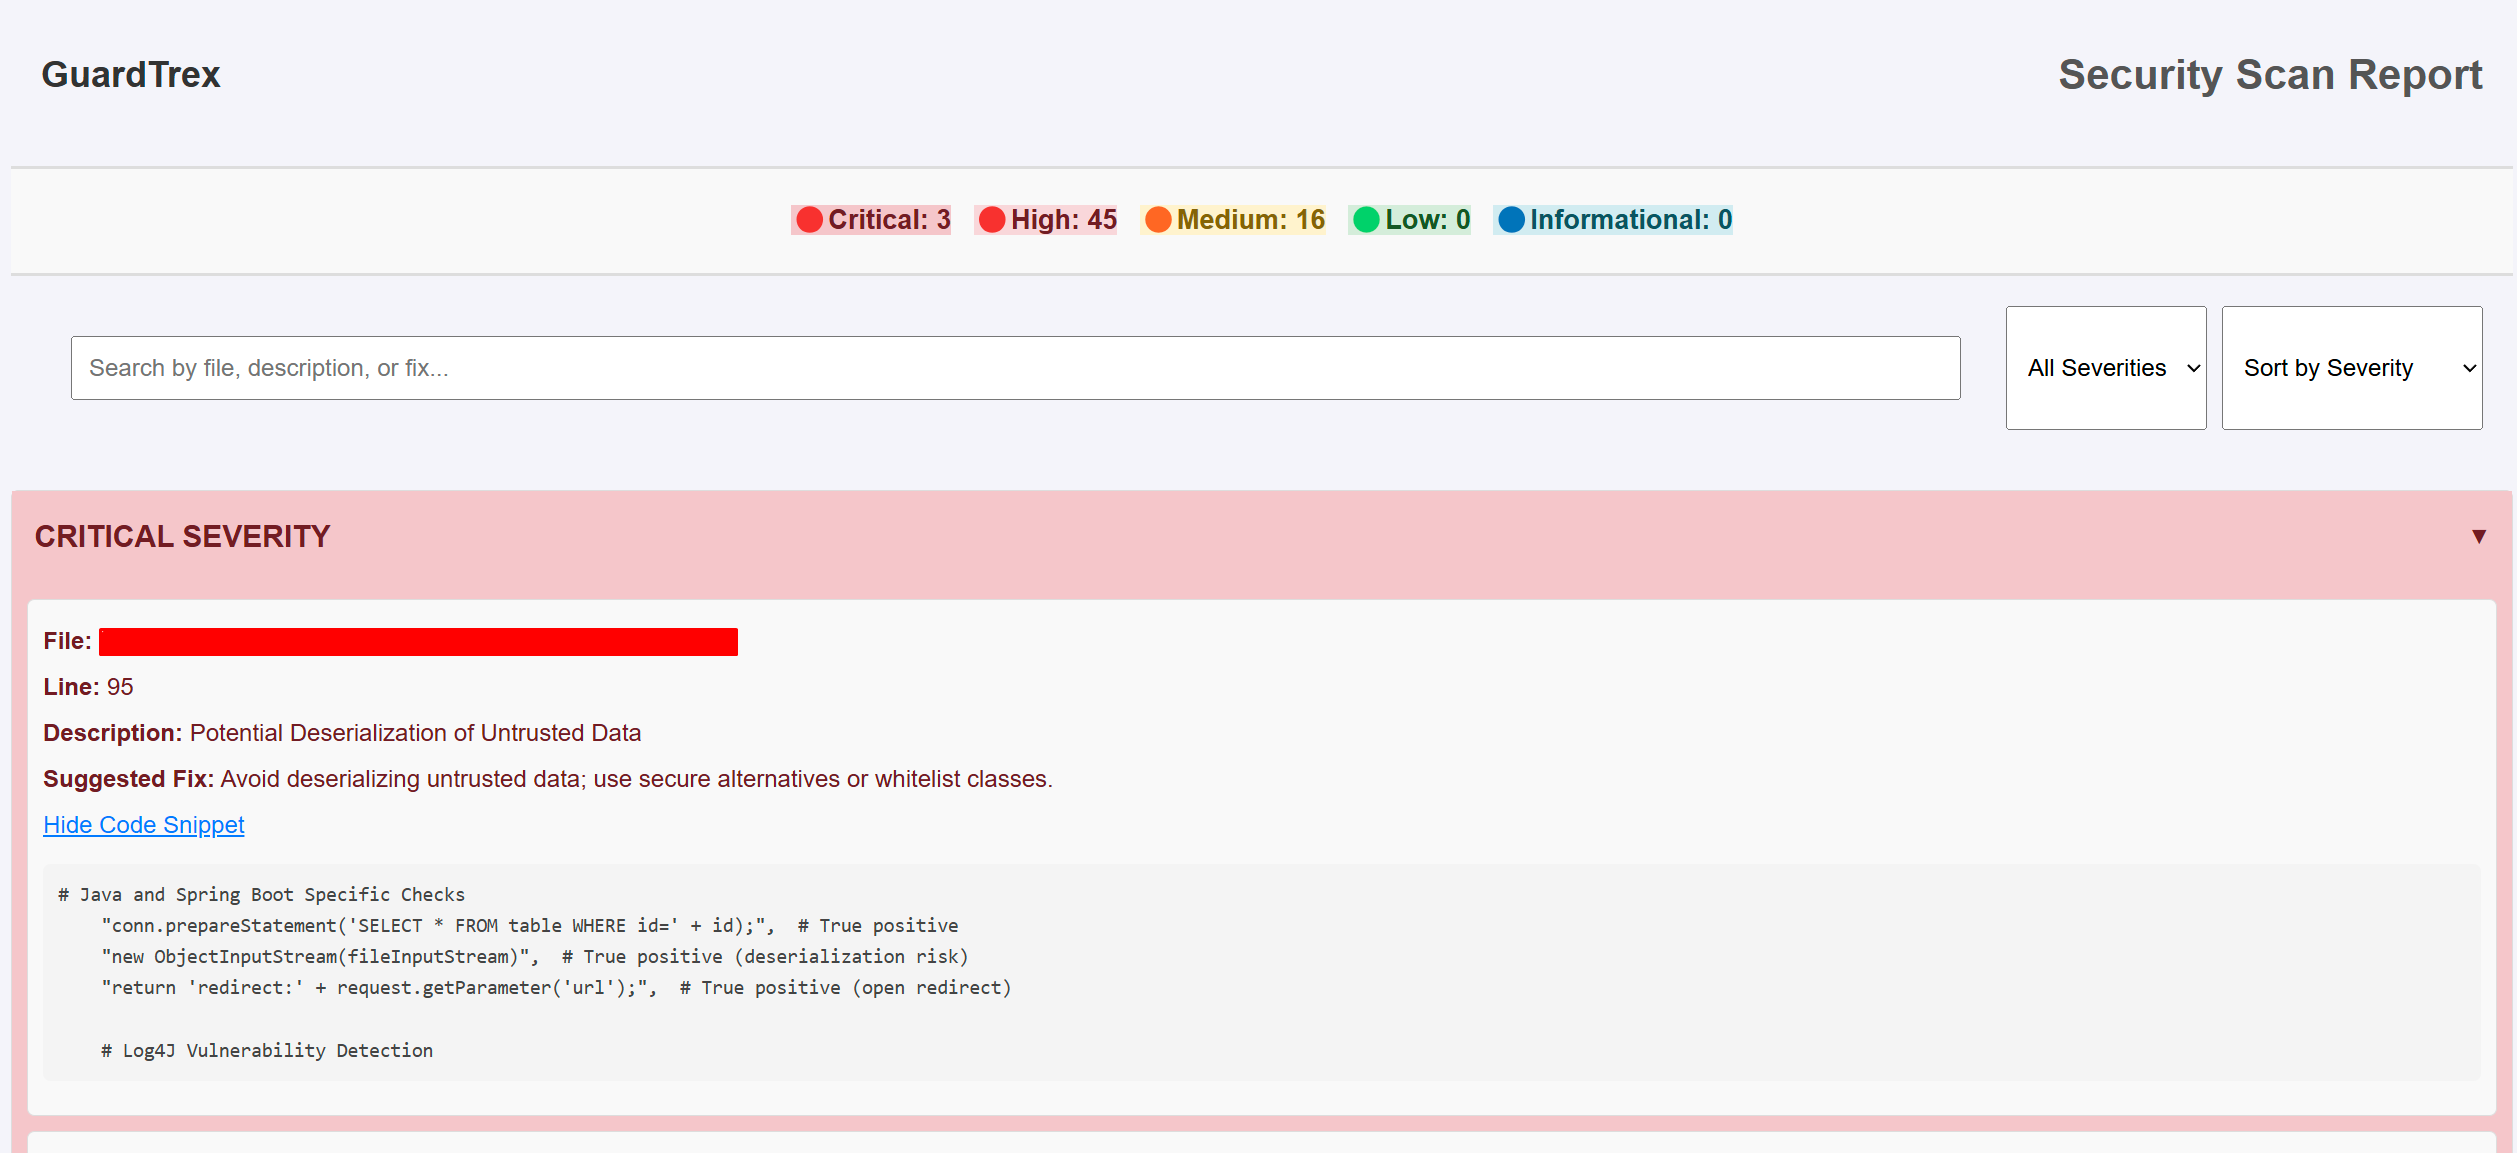Open the Sort by Severity dropdown

[2350, 368]
